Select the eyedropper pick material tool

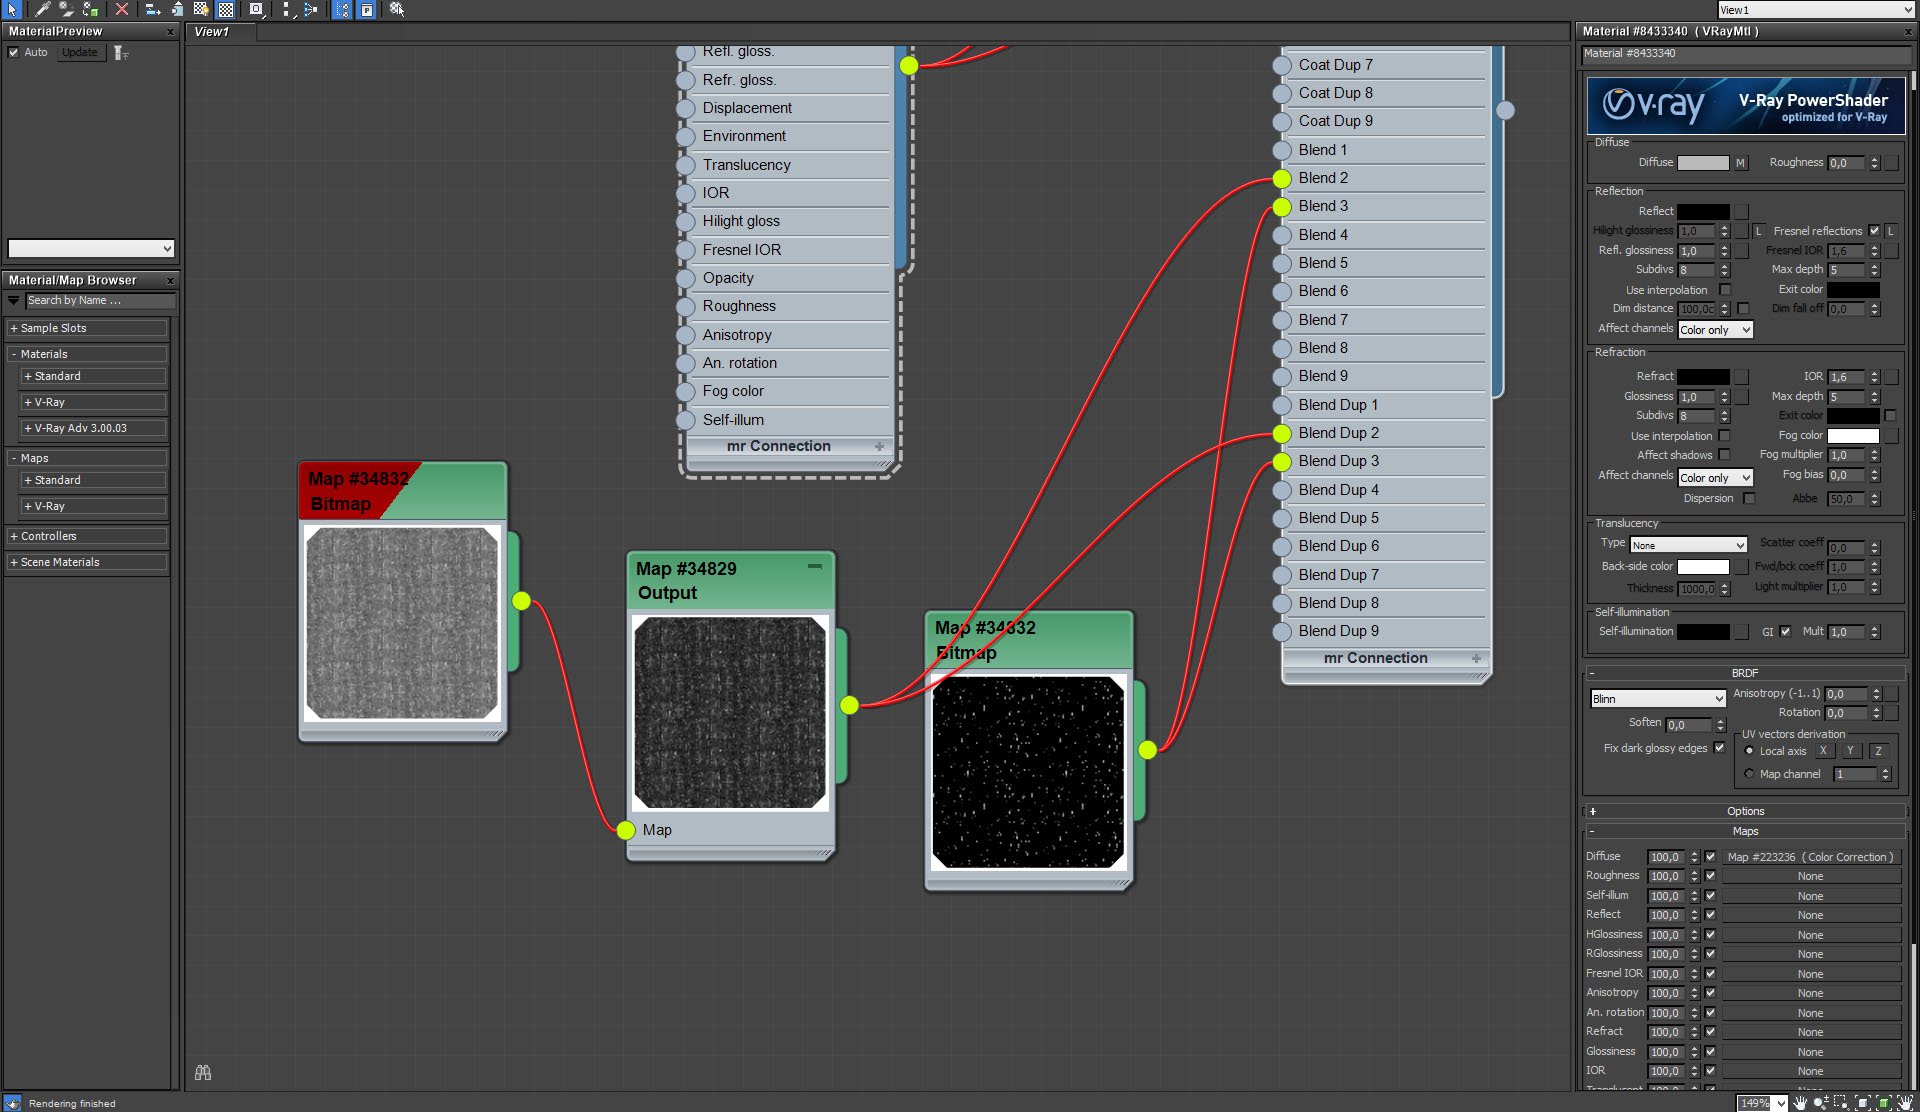pos(42,9)
